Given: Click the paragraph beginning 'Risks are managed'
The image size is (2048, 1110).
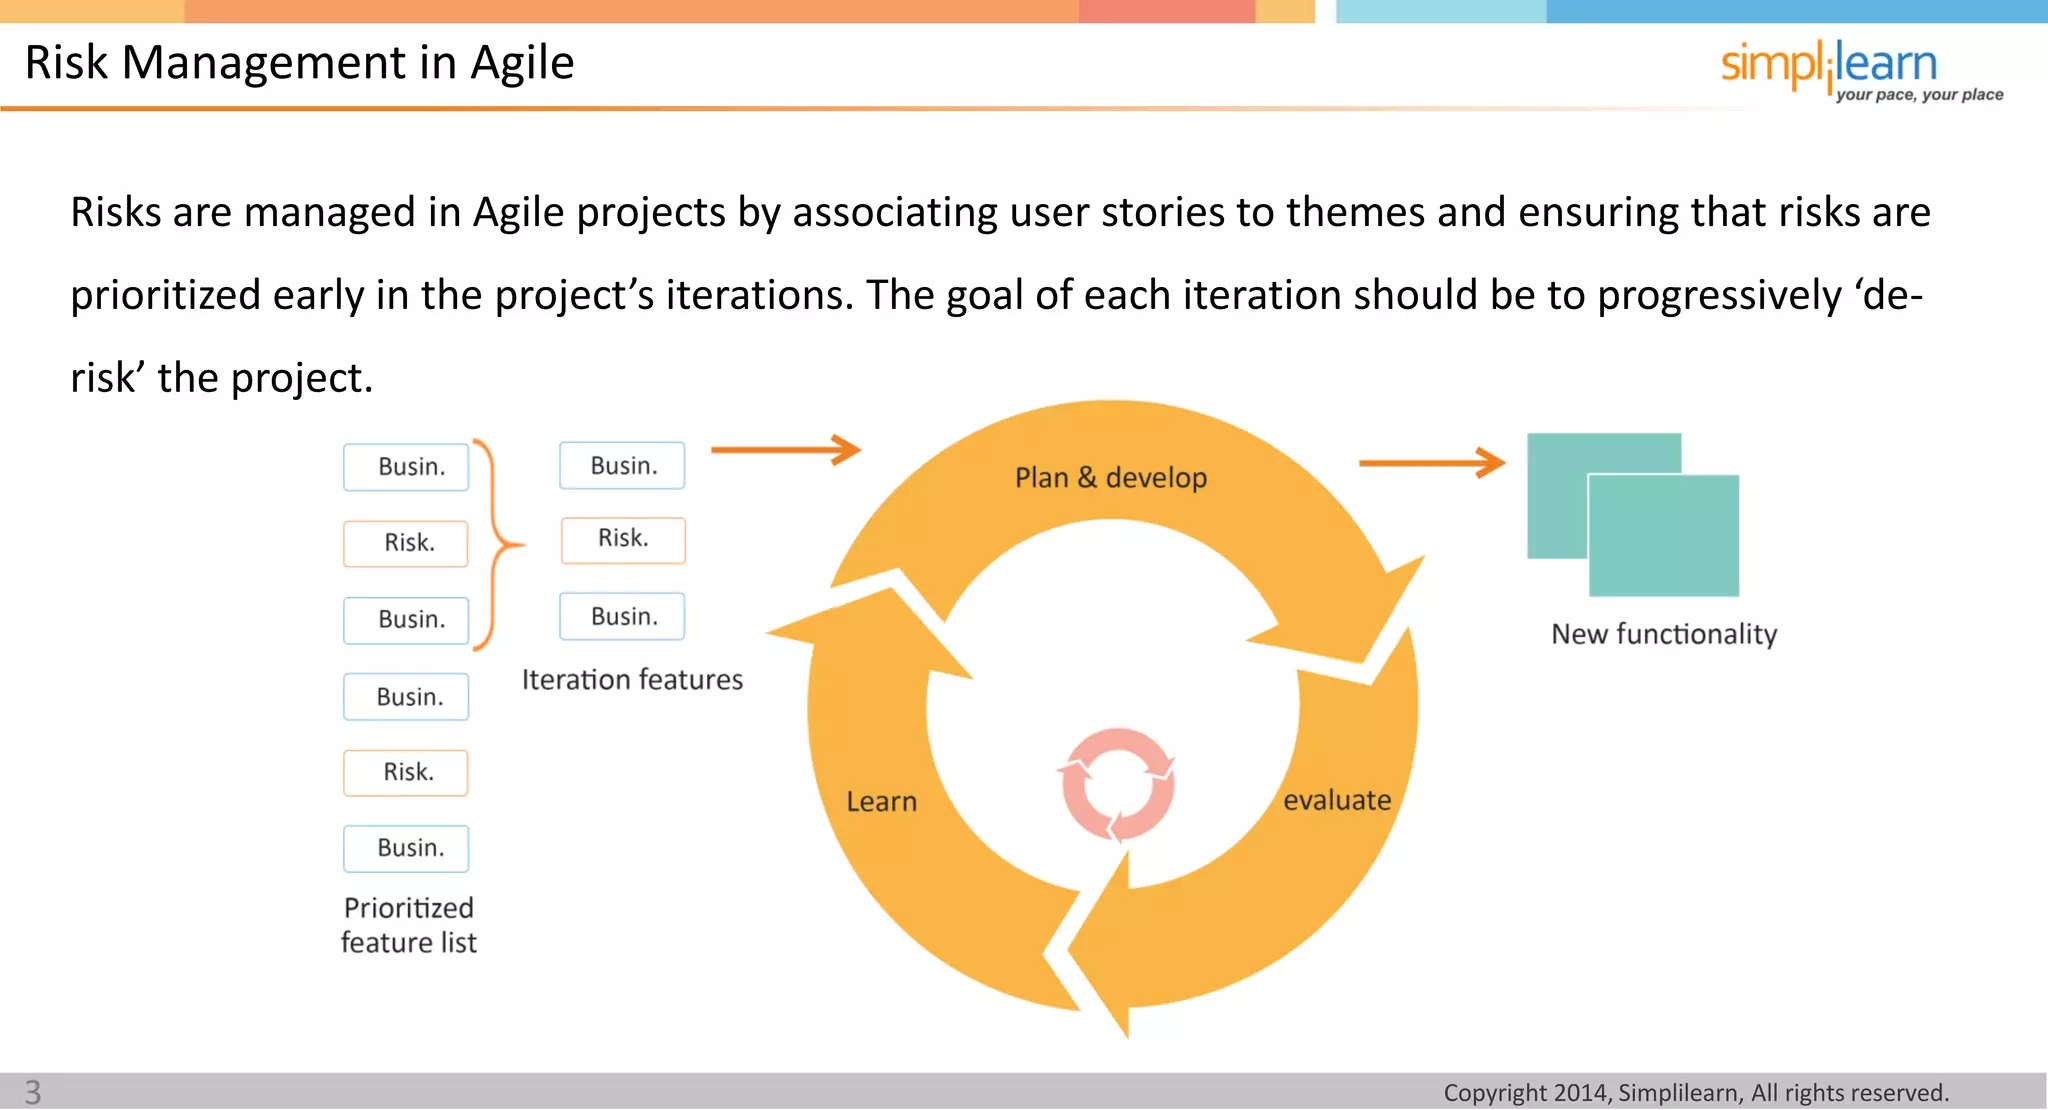Looking at the screenshot, I should (x=1000, y=295).
